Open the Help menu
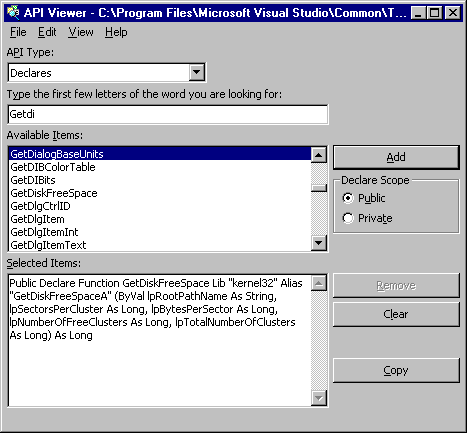Viewport: 467px width, 433px height. tap(116, 32)
